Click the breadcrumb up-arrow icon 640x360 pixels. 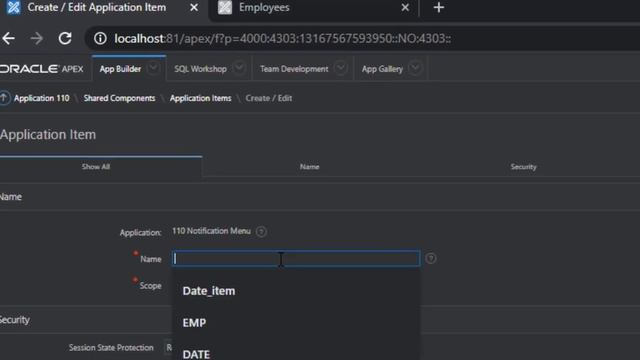(x=4, y=98)
